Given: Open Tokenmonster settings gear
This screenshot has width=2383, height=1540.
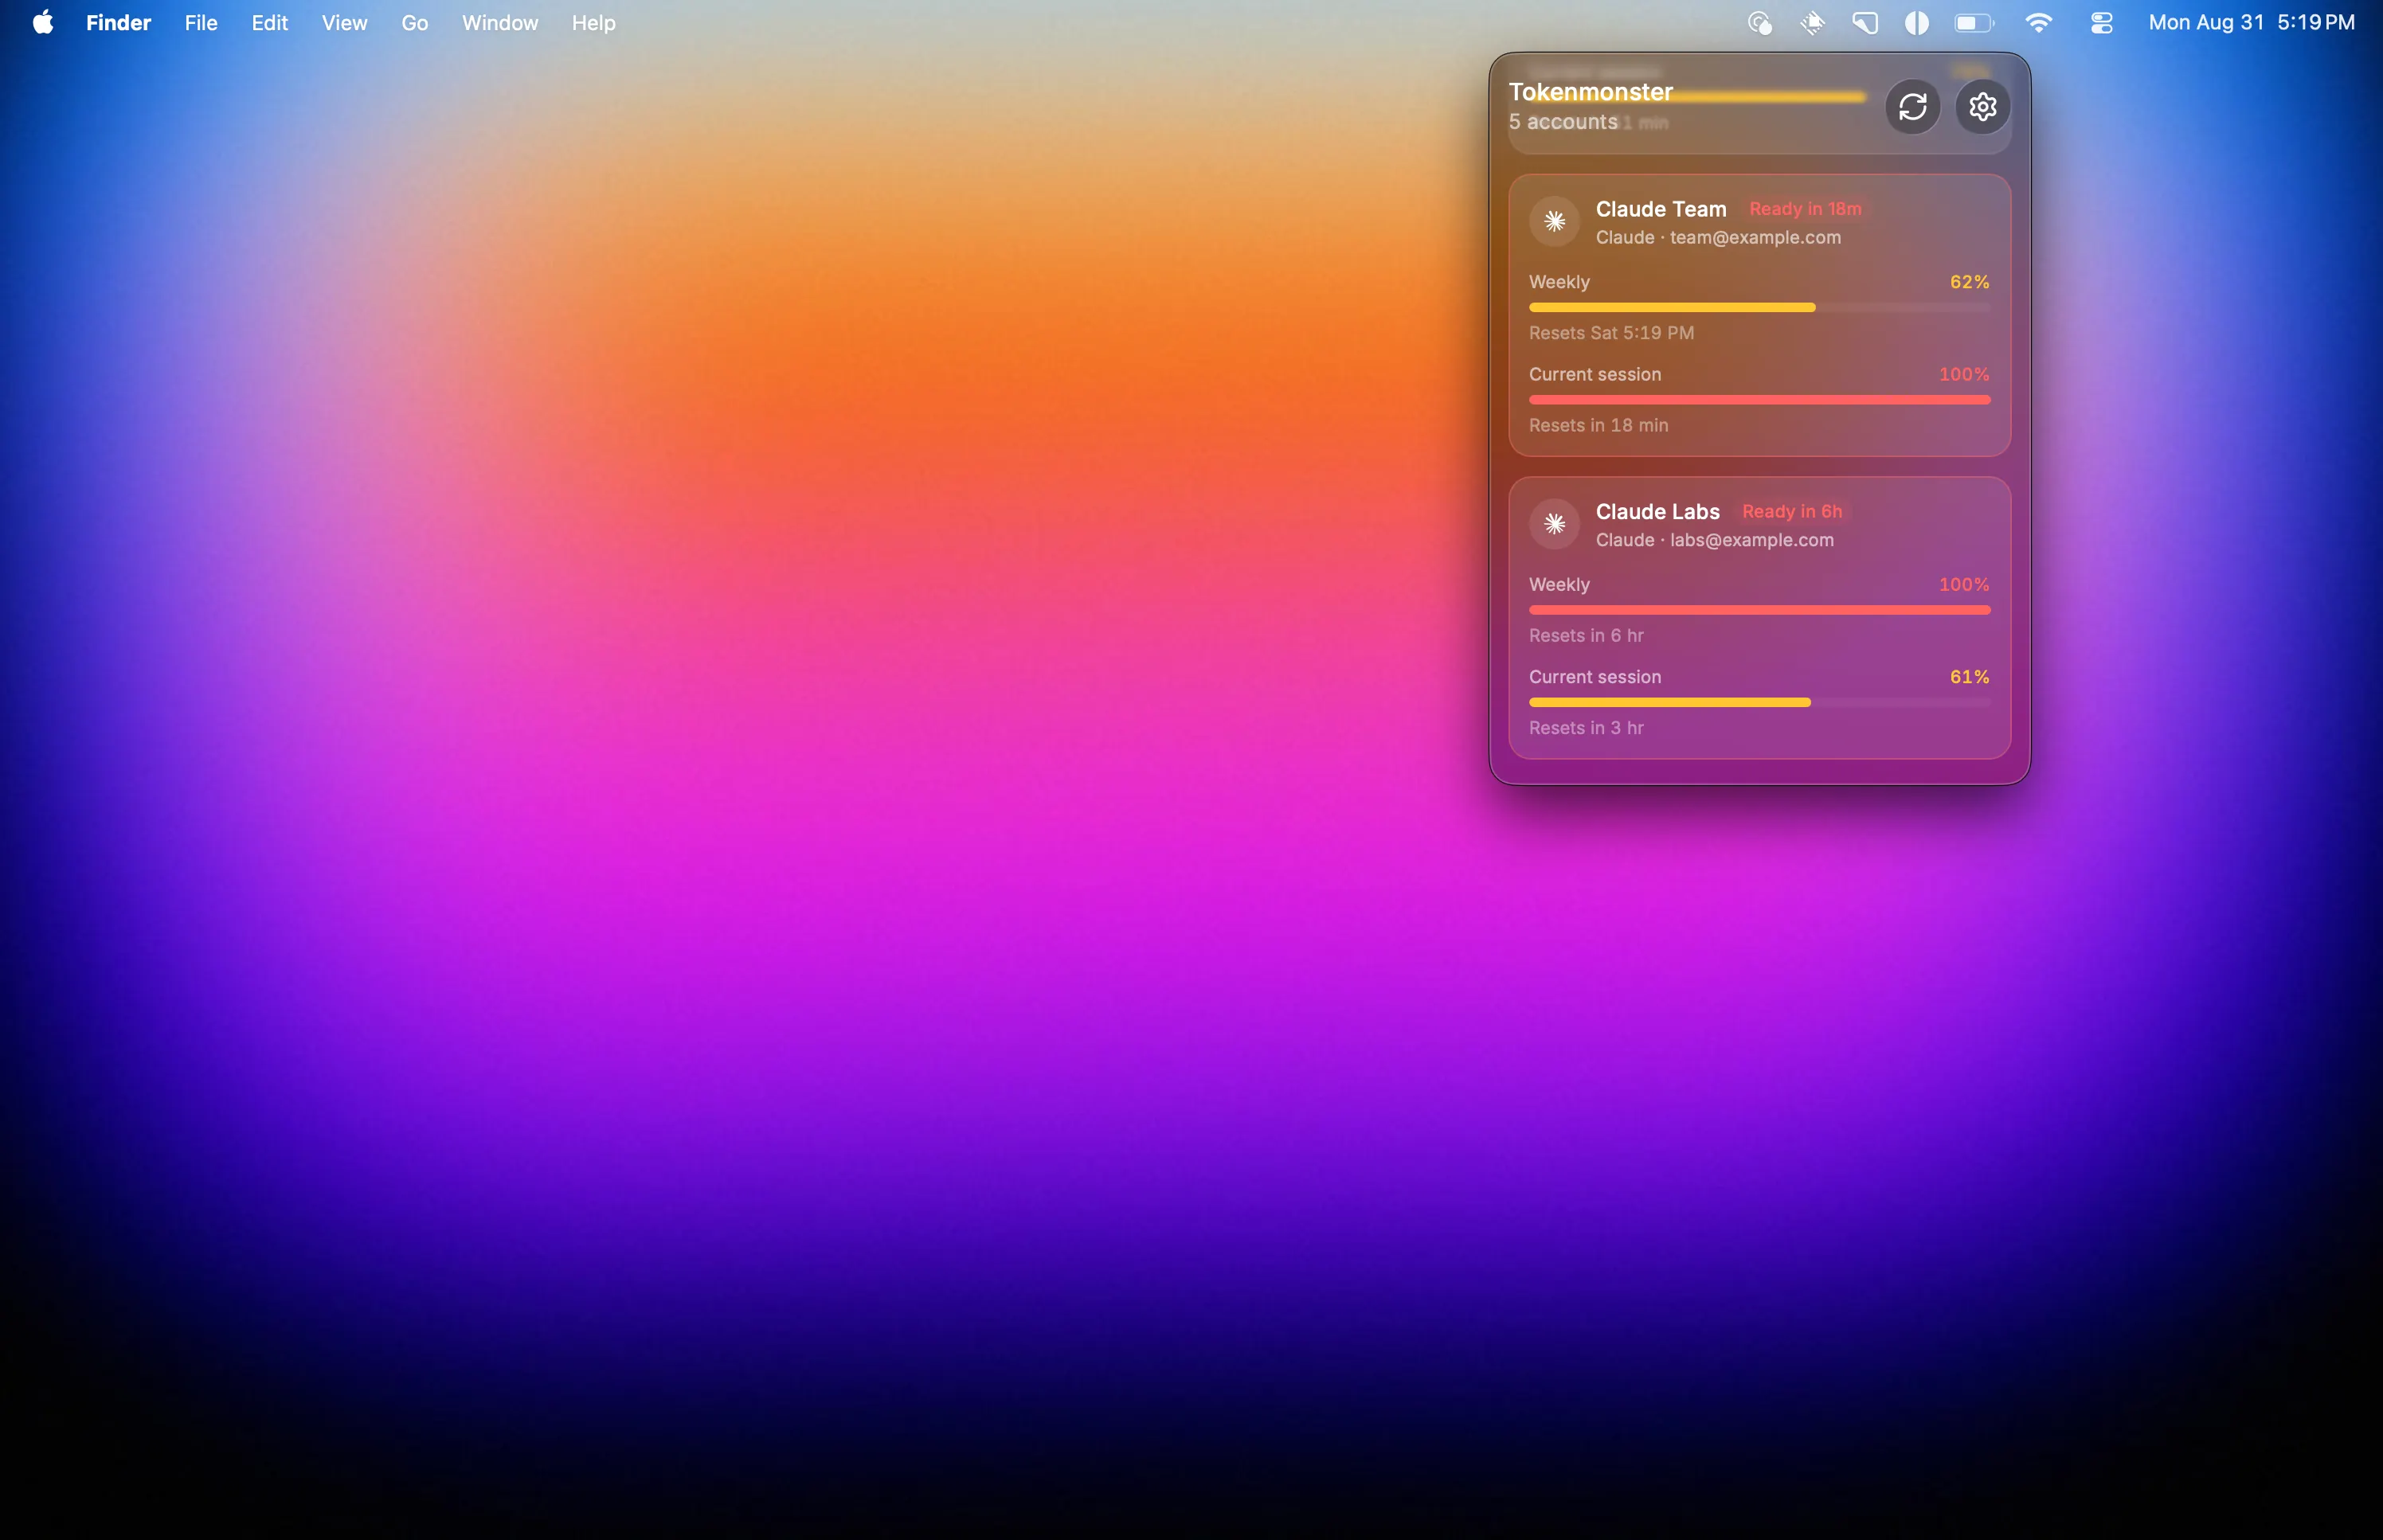Looking at the screenshot, I should (1982, 107).
